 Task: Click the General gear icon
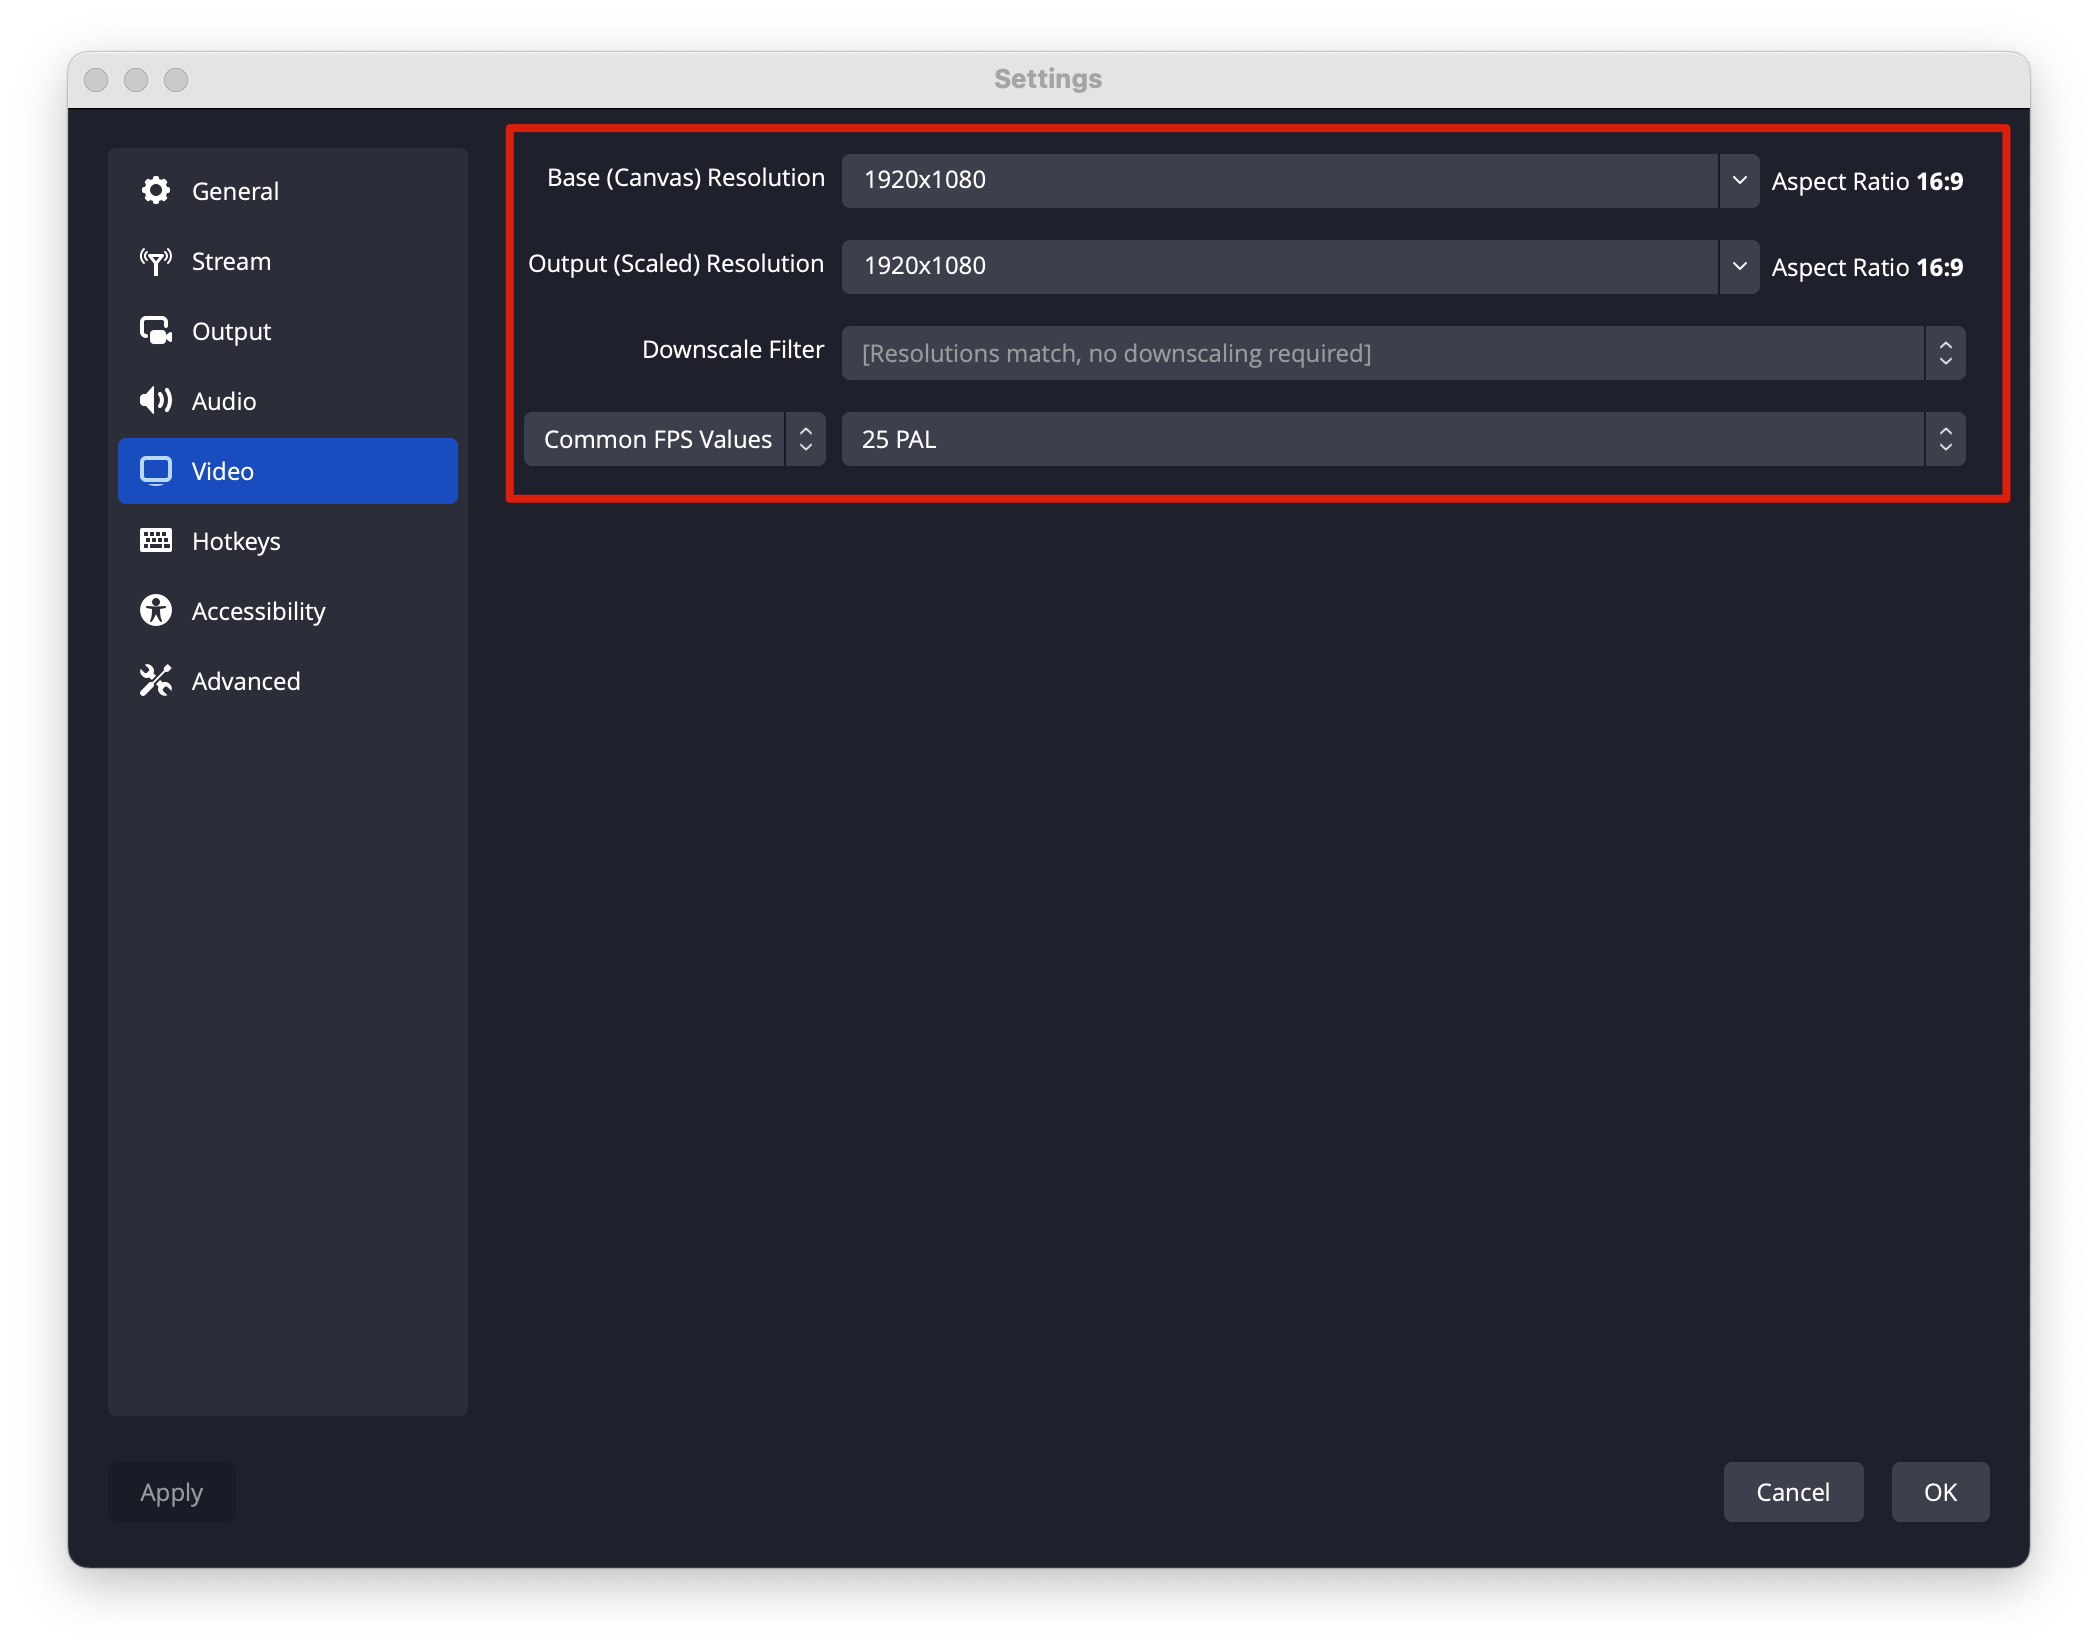coord(156,190)
